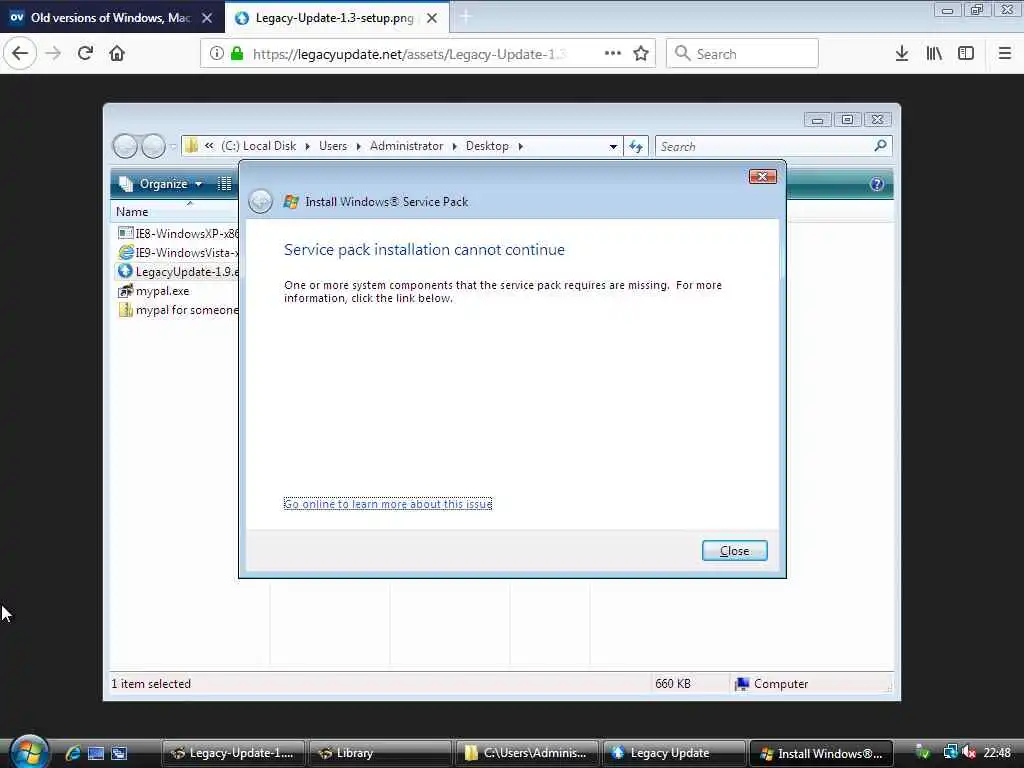Click Close button in Service Pack dialog
The image size is (1024, 768).
734,551
